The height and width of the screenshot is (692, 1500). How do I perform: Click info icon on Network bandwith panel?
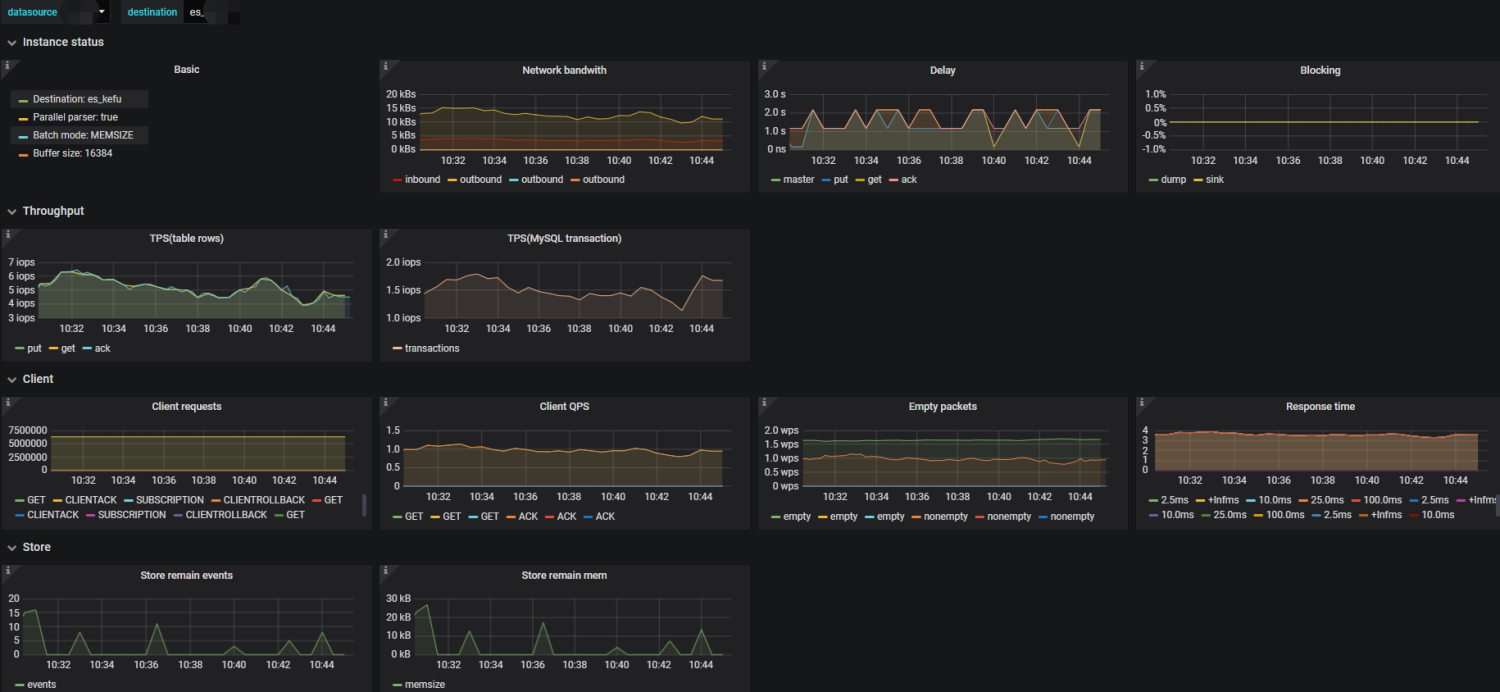[384, 66]
